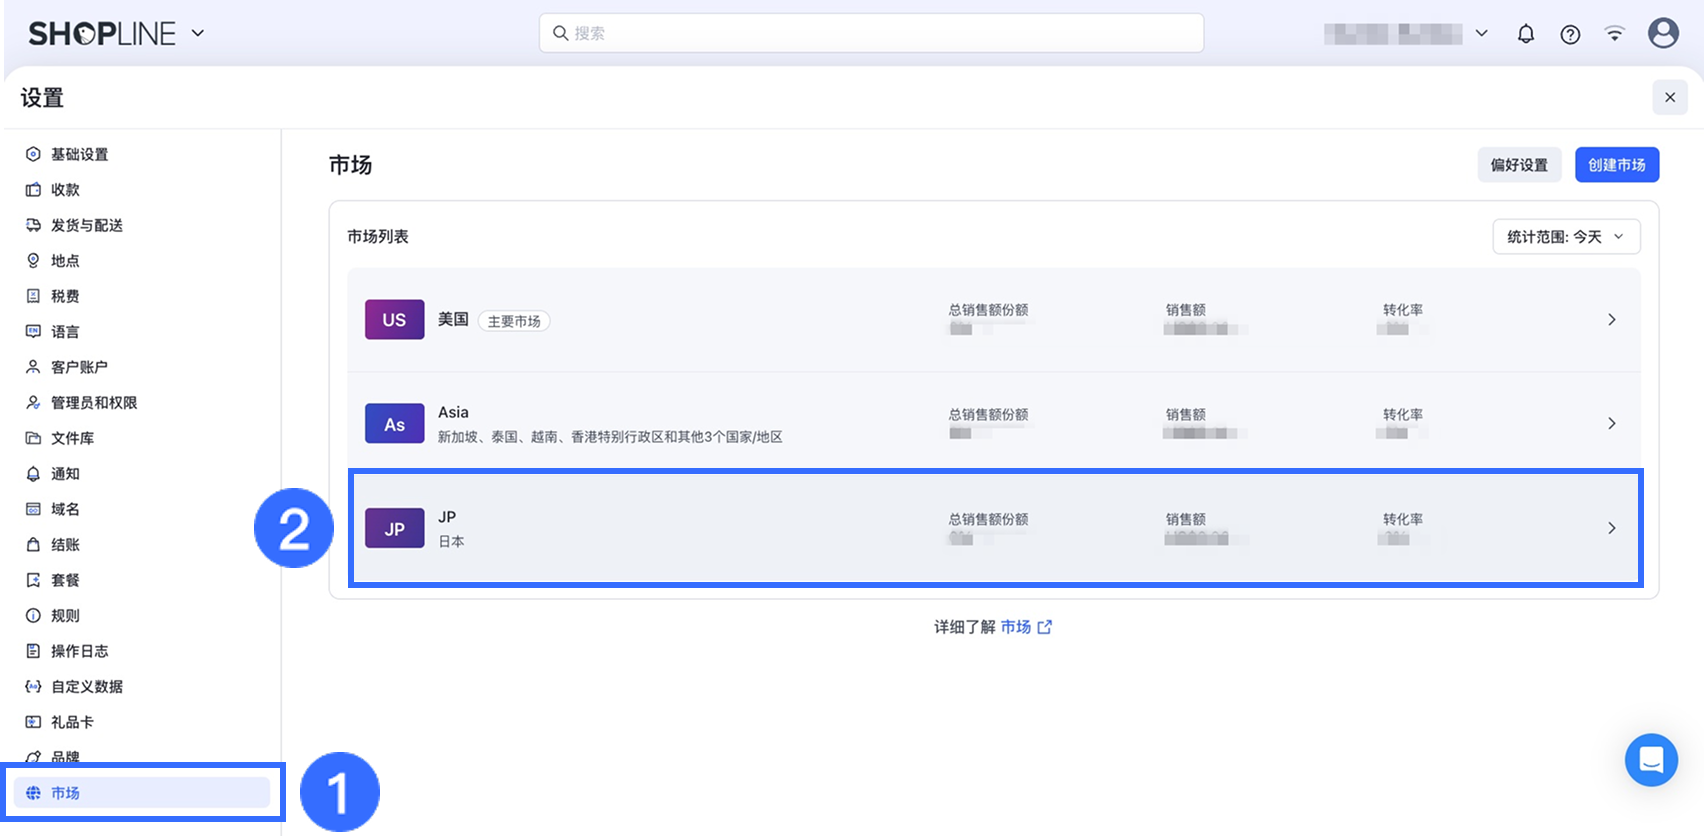Click the Asia countries description text

pos(610,437)
